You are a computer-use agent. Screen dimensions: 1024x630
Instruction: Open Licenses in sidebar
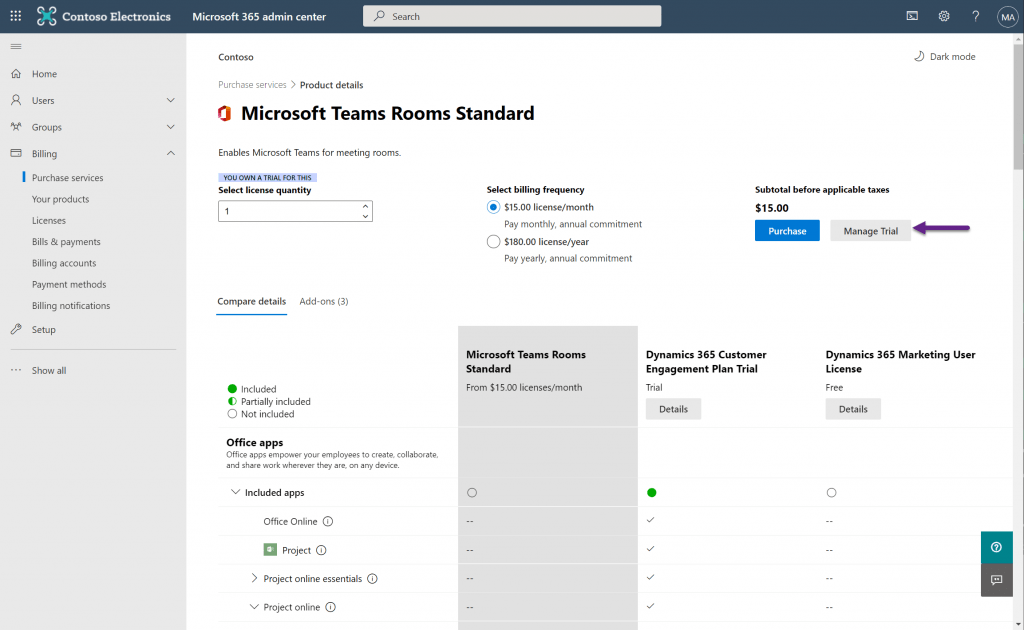tap(49, 221)
